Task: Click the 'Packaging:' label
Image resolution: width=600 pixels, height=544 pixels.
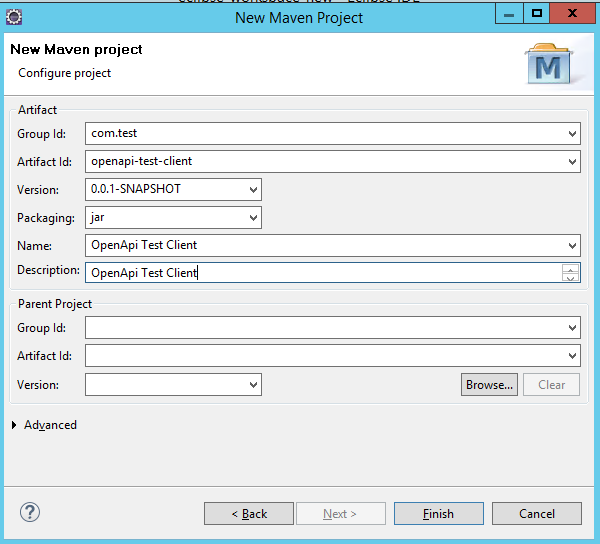Action: [46, 218]
